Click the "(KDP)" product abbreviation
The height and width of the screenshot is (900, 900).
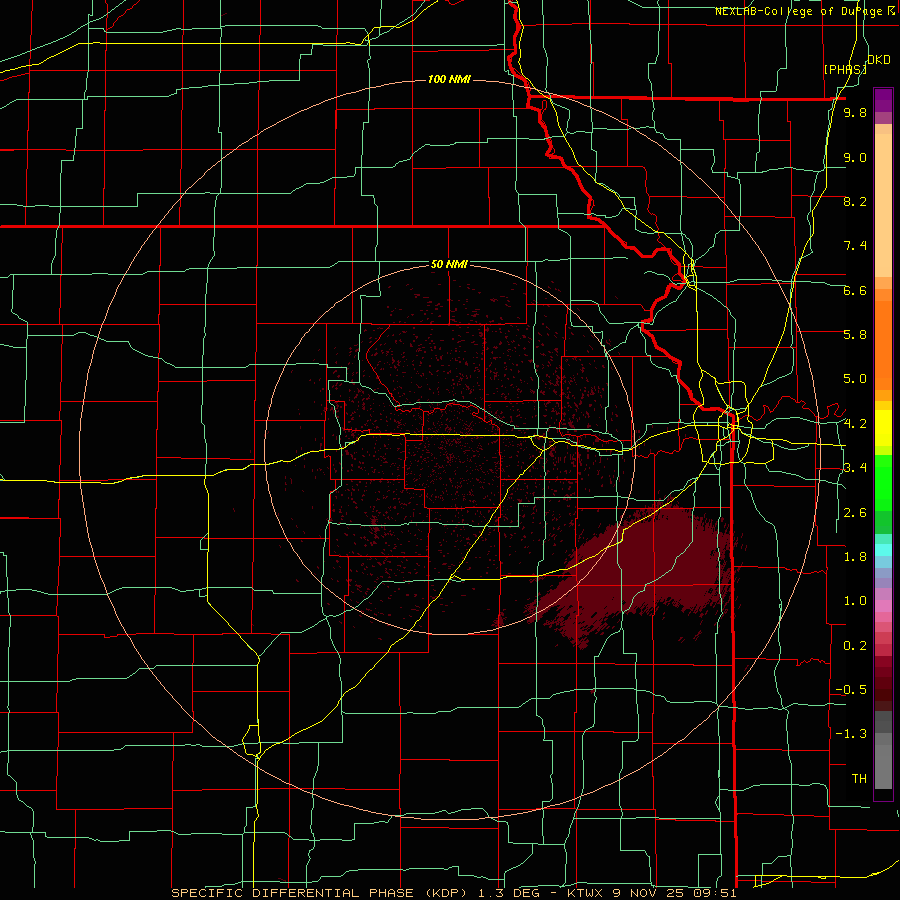click(444, 893)
